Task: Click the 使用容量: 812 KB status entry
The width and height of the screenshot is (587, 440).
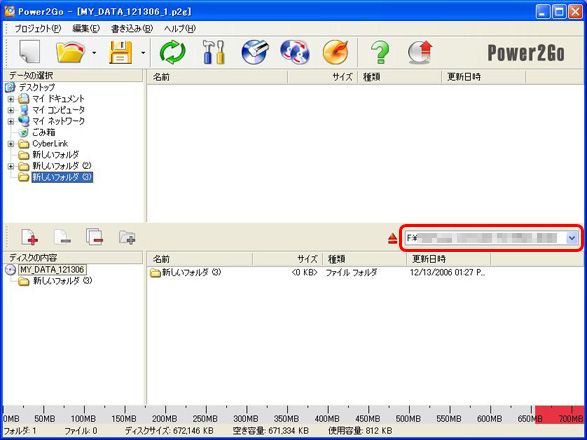Action: coord(360,431)
